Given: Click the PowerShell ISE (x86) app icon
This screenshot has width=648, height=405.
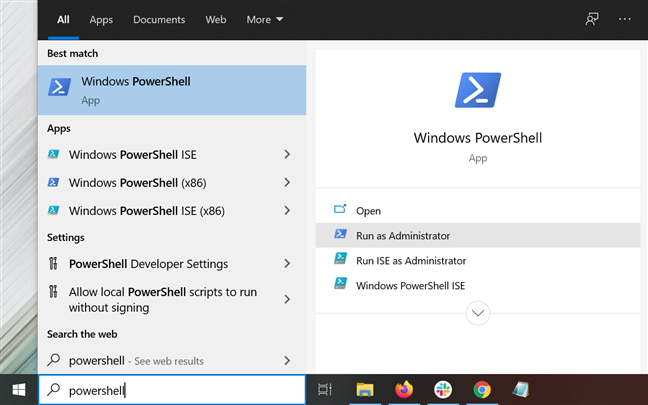Looking at the screenshot, I should [53, 210].
